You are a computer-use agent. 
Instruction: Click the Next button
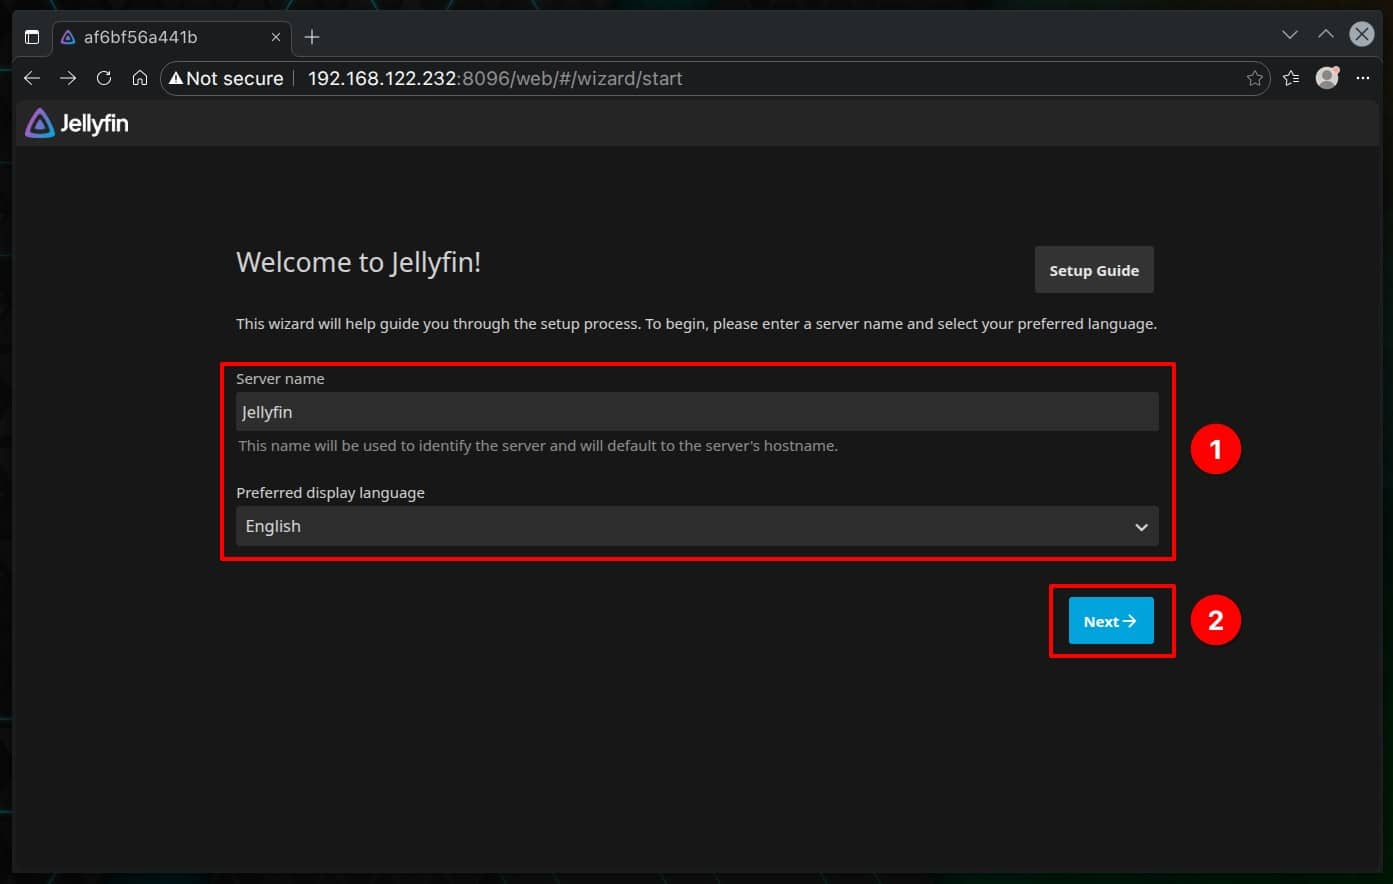[1110, 620]
